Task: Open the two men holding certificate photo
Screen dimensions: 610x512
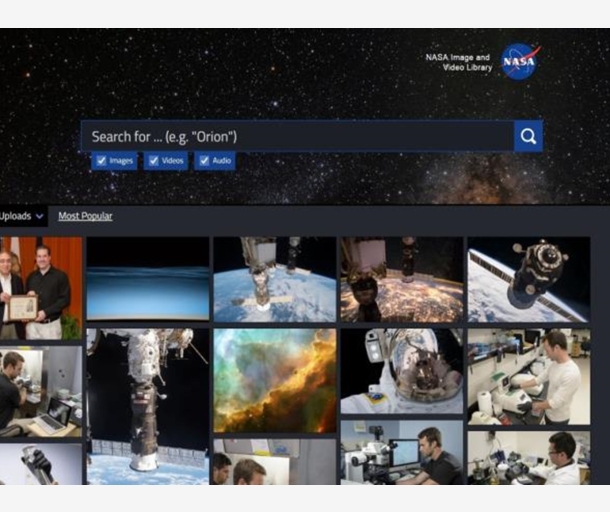Action: [41, 288]
